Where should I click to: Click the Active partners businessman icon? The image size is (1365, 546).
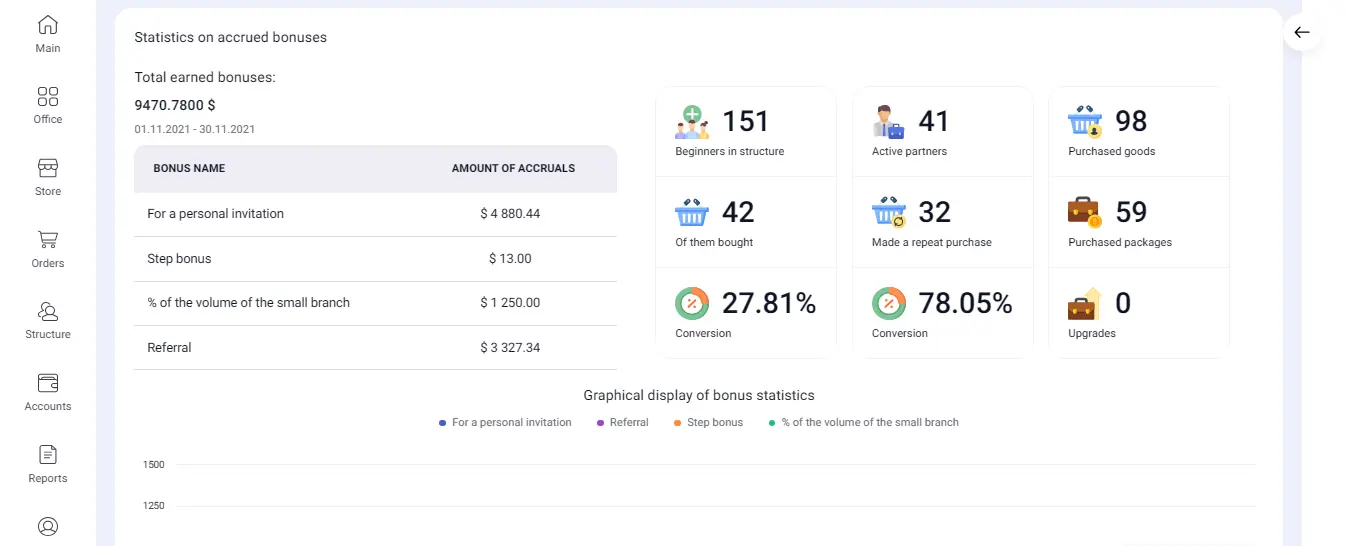pos(888,122)
